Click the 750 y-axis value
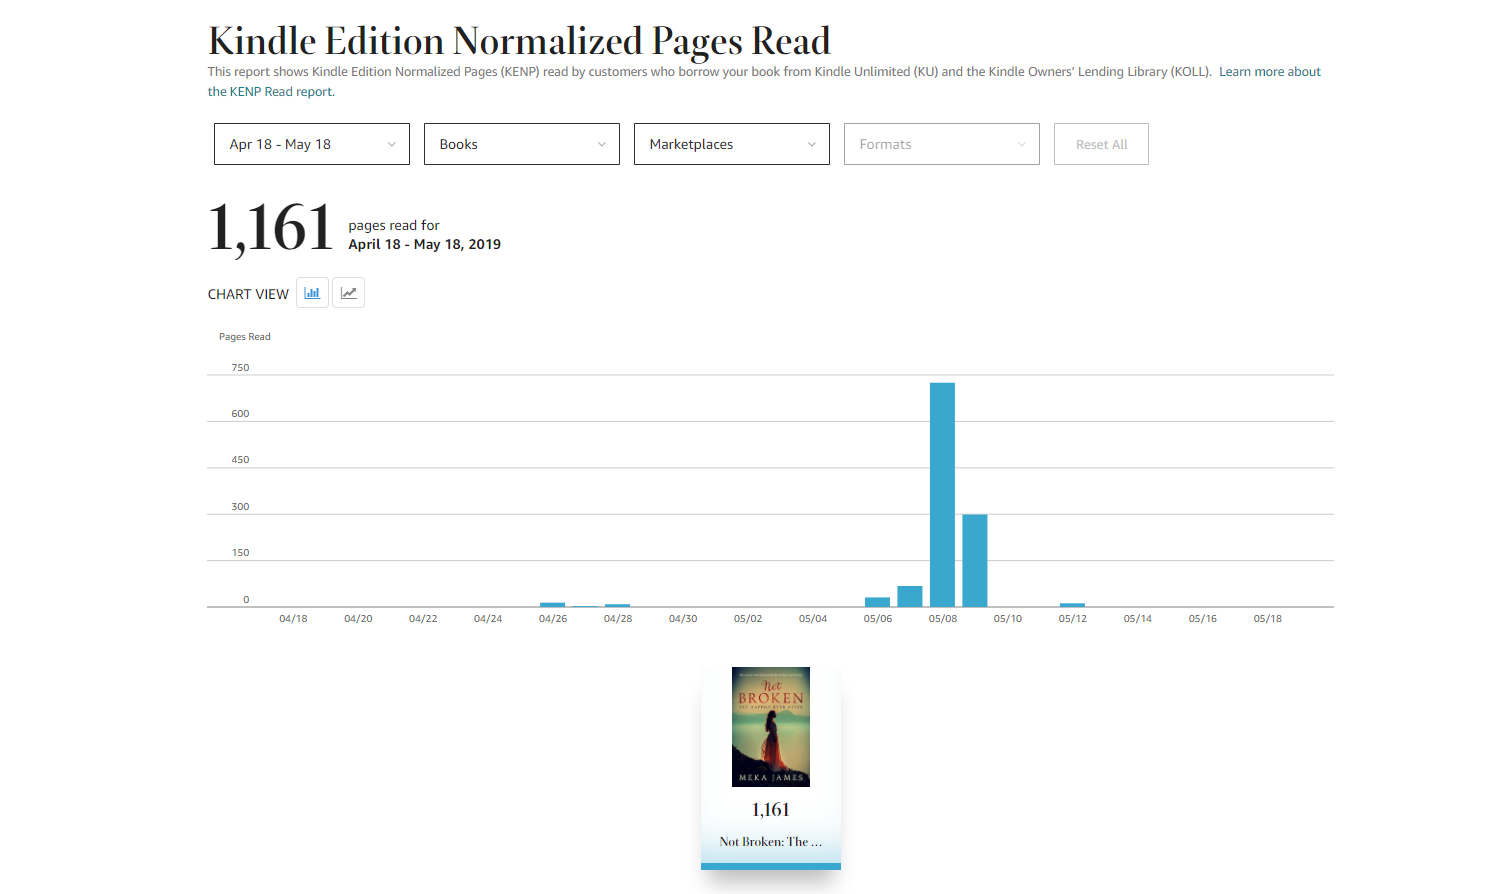Image resolution: width=1485 pixels, height=894 pixels. coord(240,368)
